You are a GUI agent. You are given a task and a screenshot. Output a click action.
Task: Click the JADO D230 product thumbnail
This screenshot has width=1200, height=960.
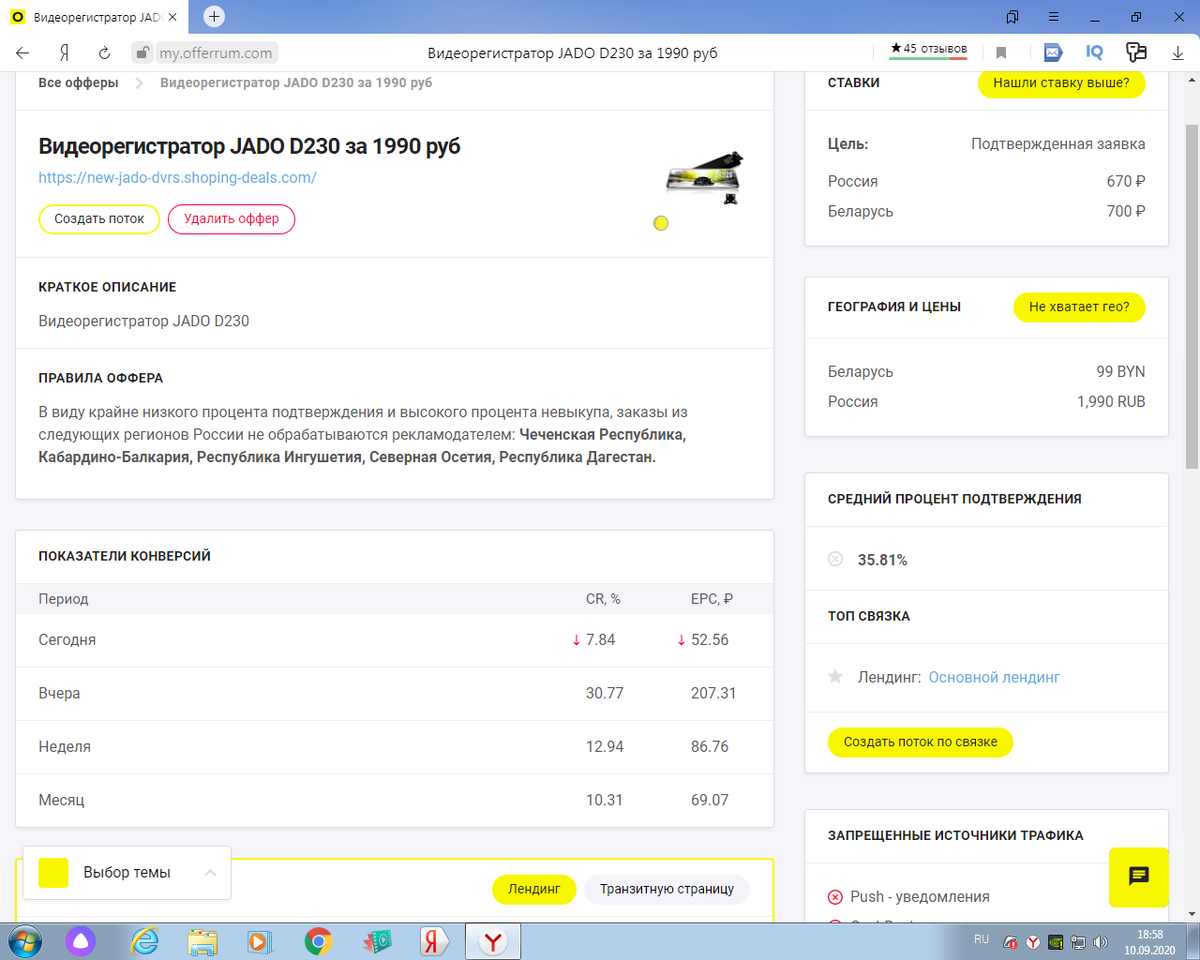click(x=706, y=177)
